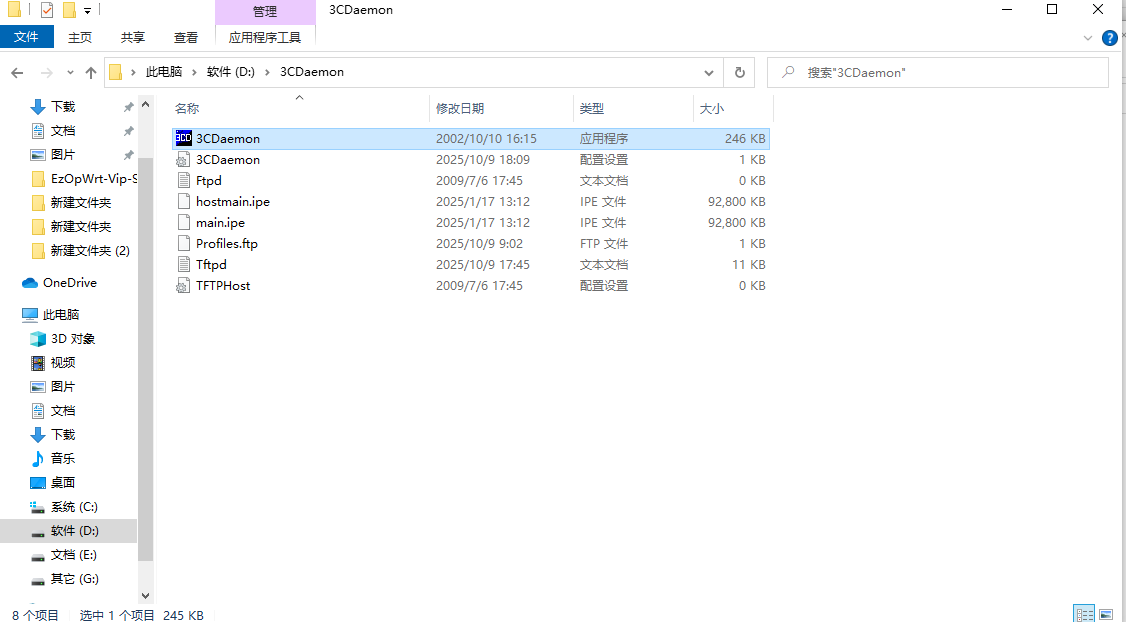
Task: Click the properties icon in quick access toolbar
Action: 47,10
